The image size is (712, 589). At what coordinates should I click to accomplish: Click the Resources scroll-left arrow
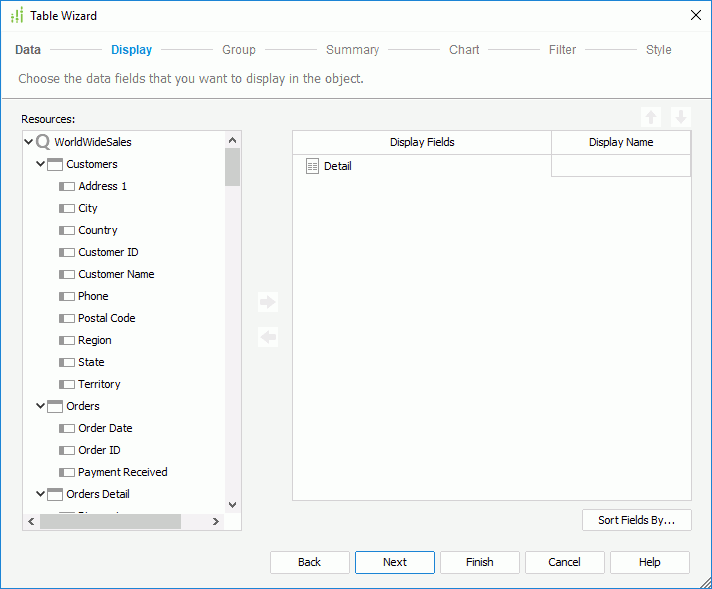point(31,521)
